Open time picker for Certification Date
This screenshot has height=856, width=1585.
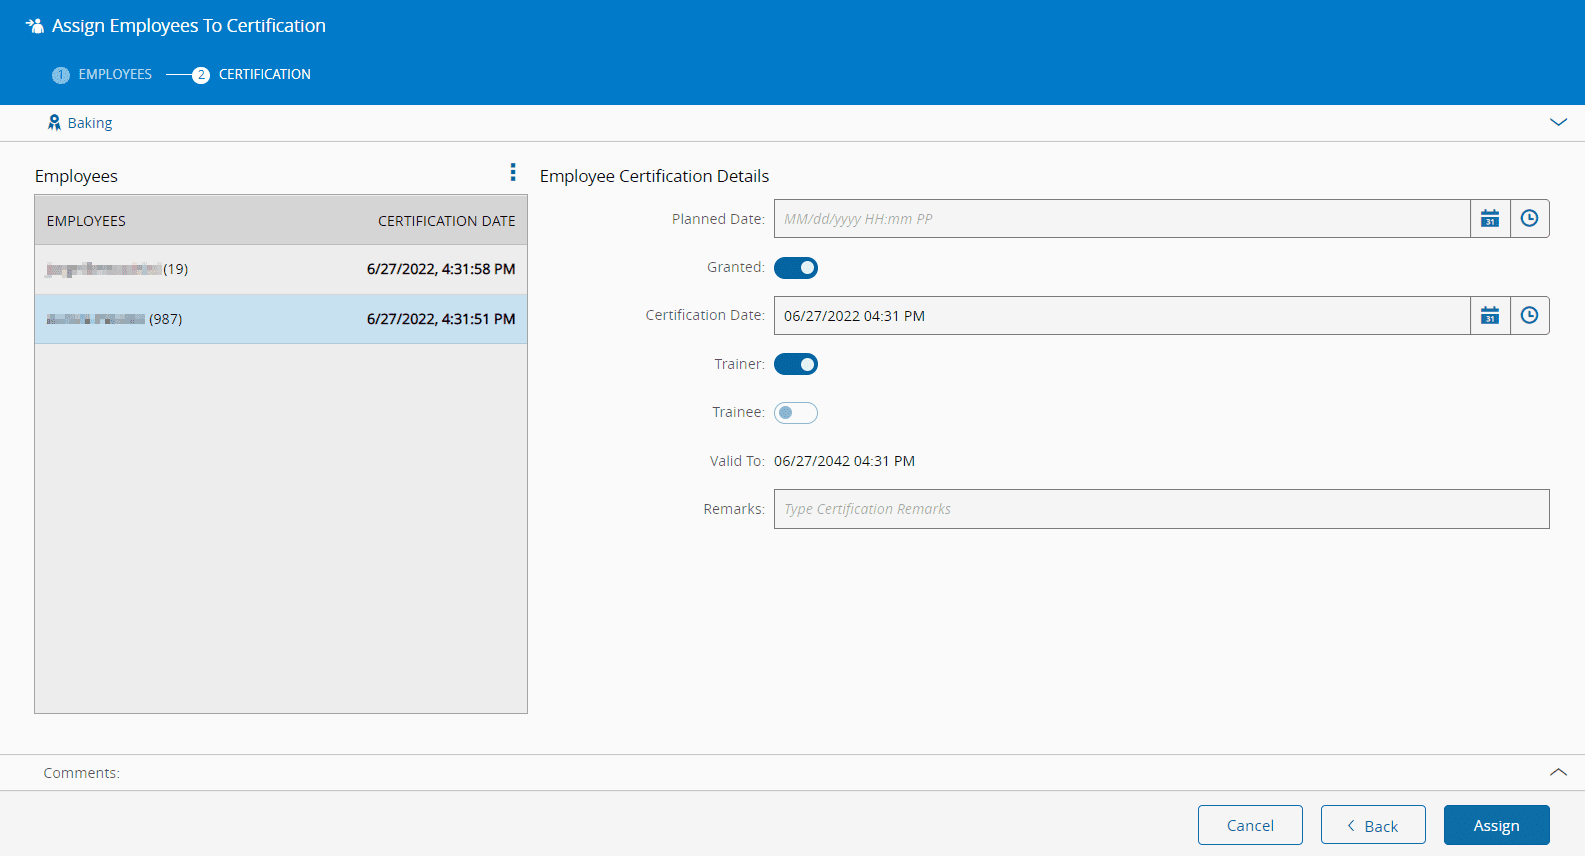click(x=1529, y=316)
